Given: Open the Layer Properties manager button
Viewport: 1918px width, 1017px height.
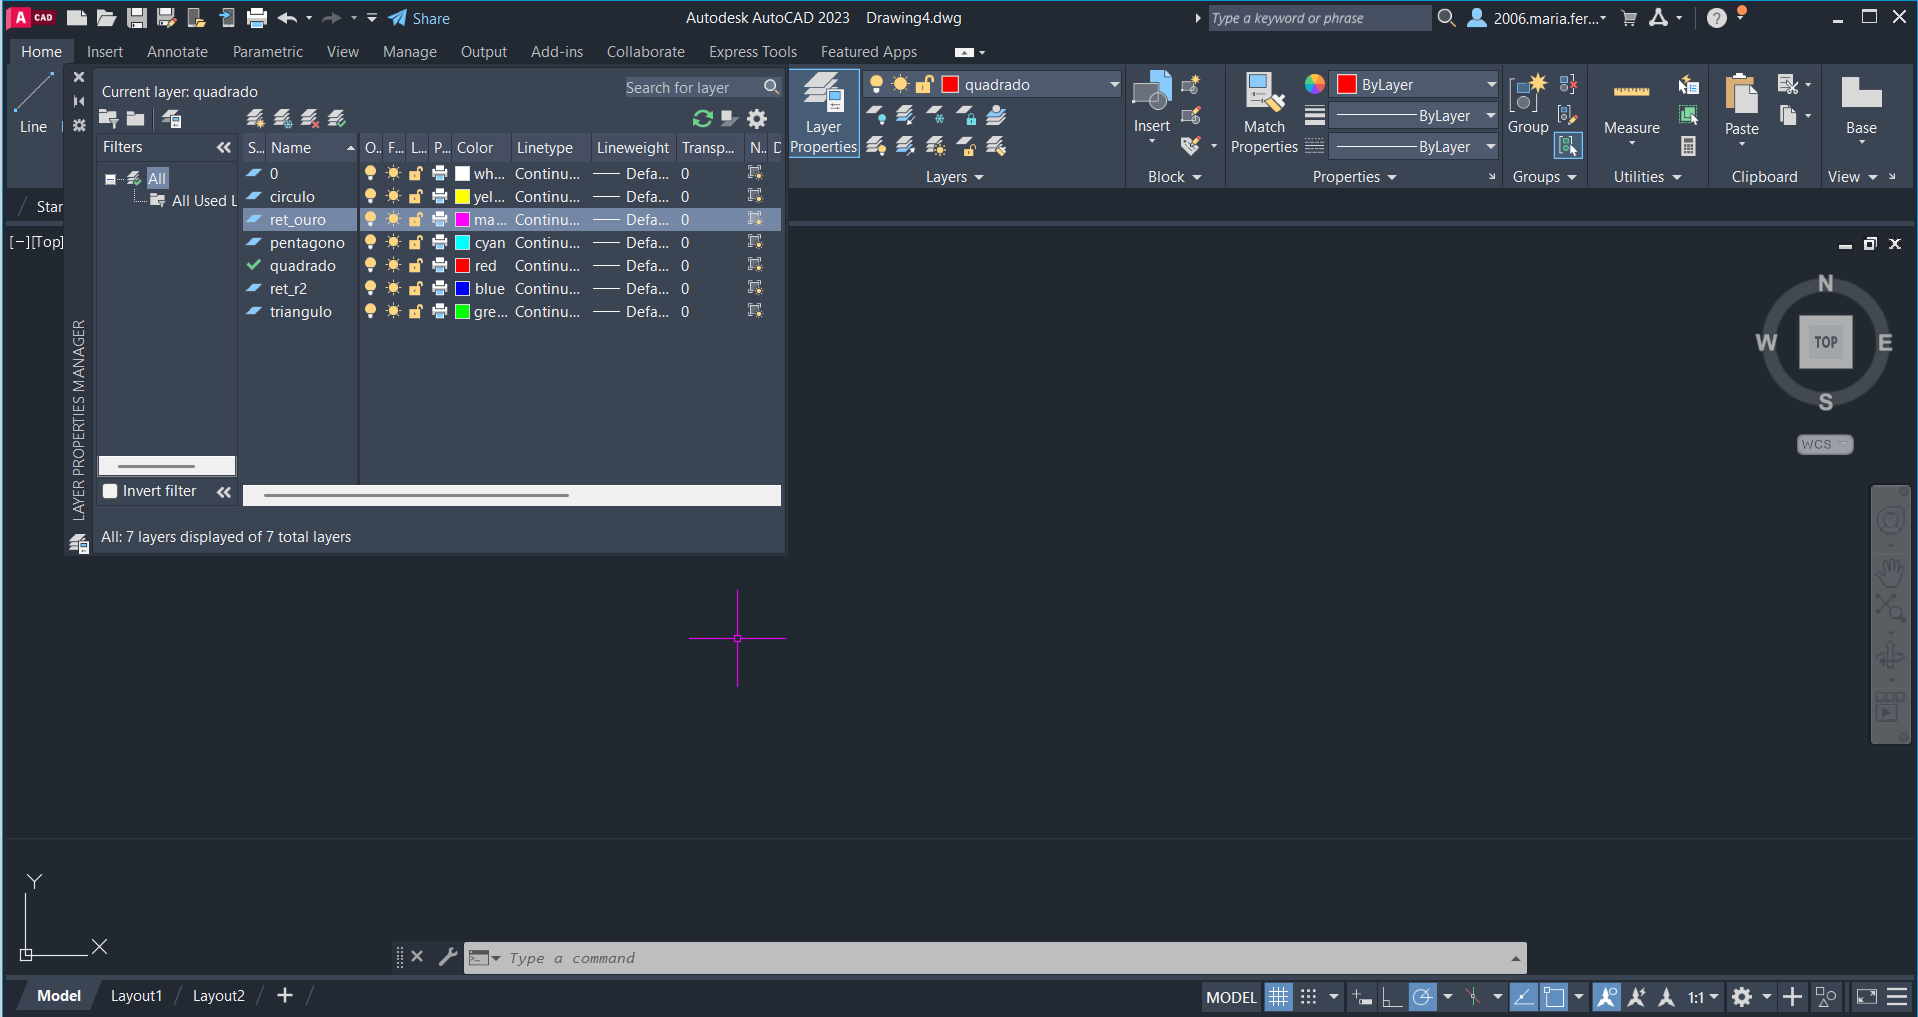Looking at the screenshot, I should click(824, 113).
